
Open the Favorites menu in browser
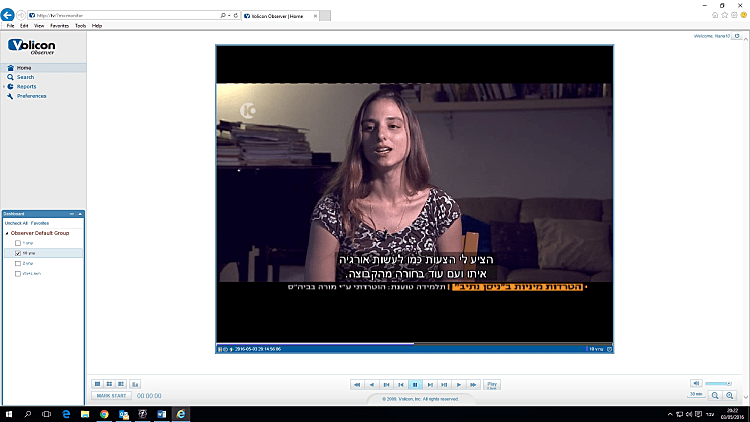click(59, 25)
